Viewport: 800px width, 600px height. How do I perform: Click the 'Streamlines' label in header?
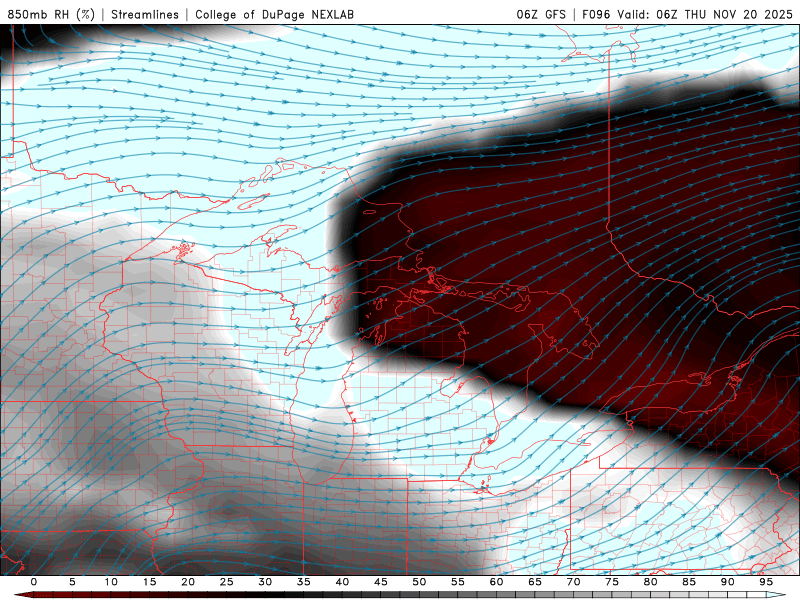coord(145,14)
